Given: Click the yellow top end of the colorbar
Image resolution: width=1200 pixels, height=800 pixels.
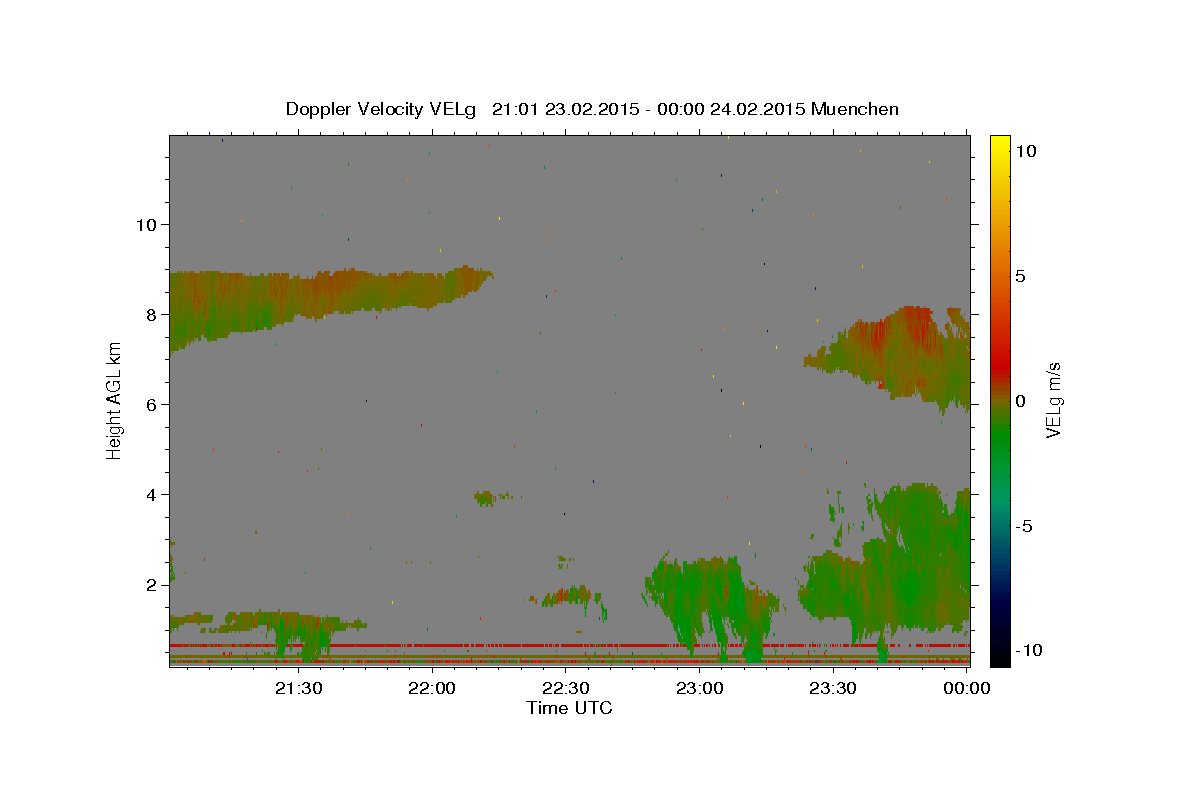Looking at the screenshot, I should point(1000,142).
